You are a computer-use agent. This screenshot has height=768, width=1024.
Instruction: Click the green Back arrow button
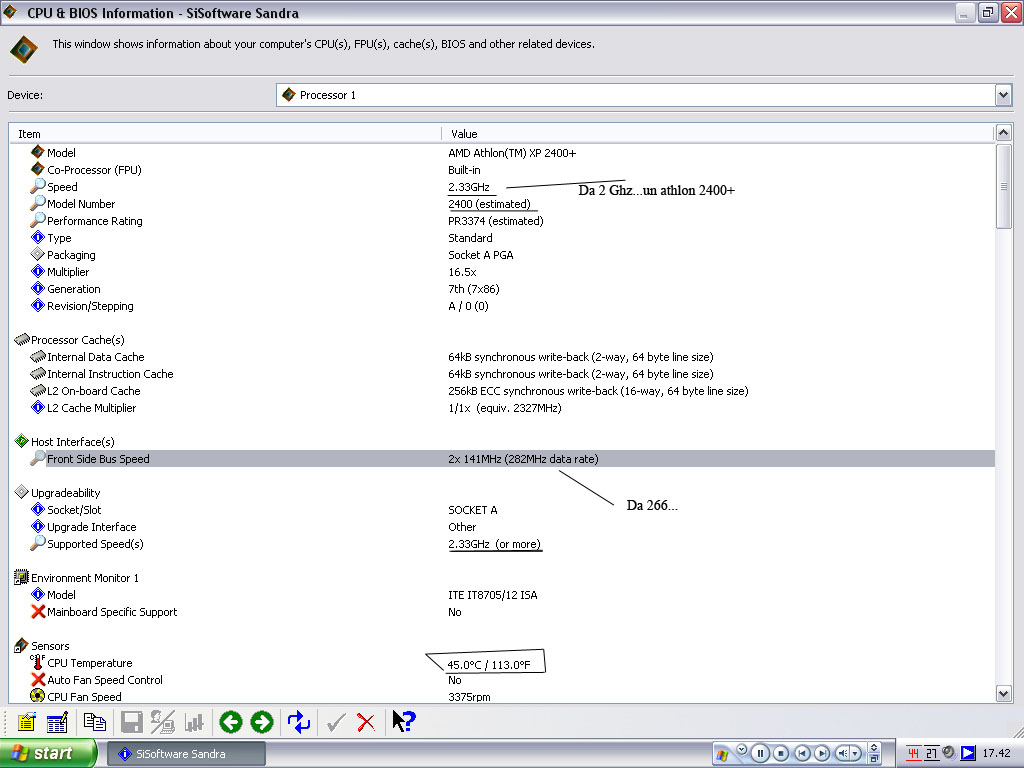click(x=231, y=722)
